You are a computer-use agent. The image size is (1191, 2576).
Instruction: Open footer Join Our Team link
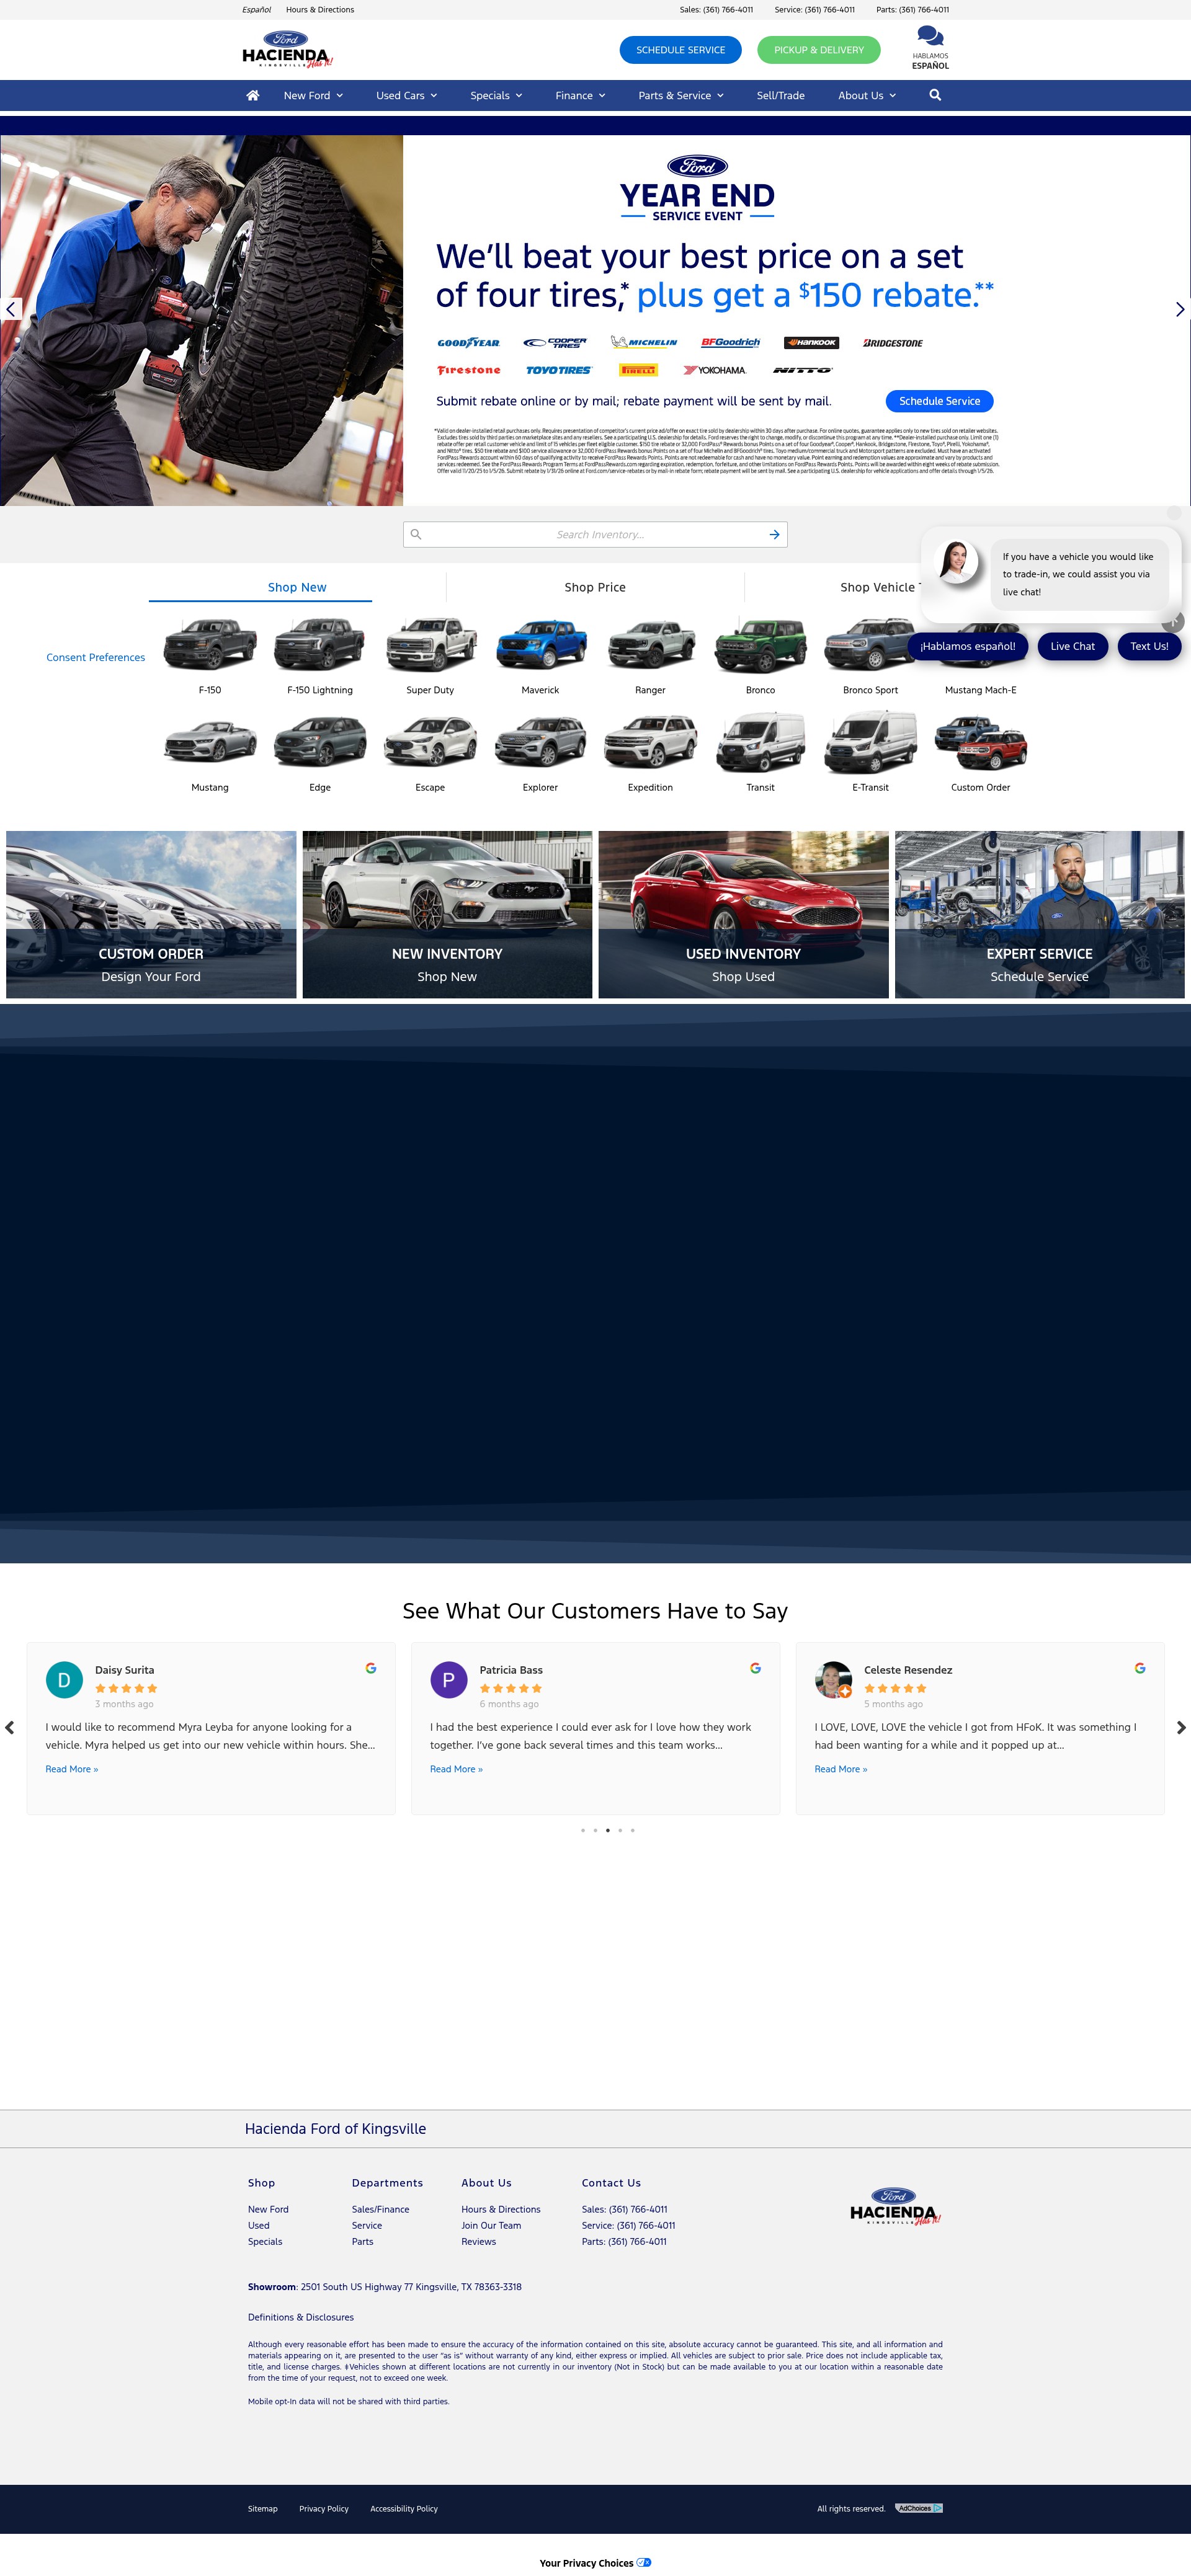click(x=491, y=2225)
